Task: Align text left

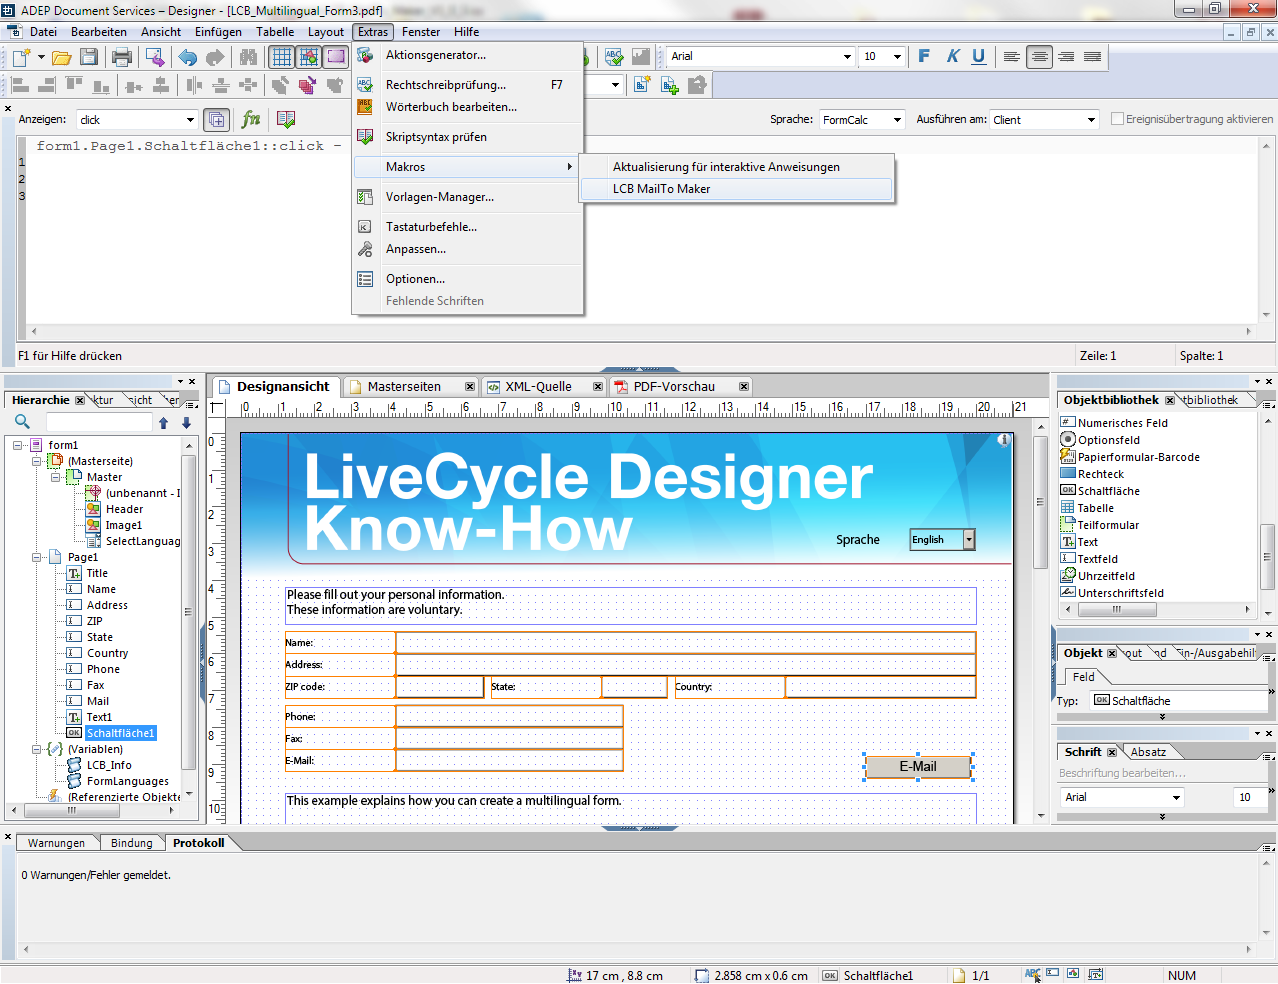Action: pyautogui.click(x=1012, y=56)
